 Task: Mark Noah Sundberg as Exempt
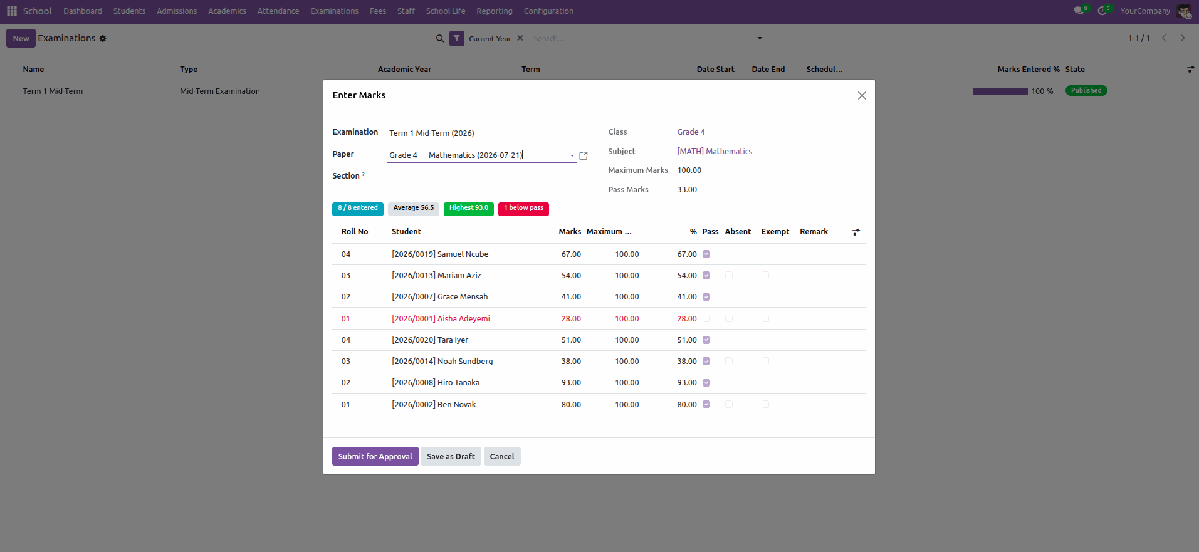[765, 361]
